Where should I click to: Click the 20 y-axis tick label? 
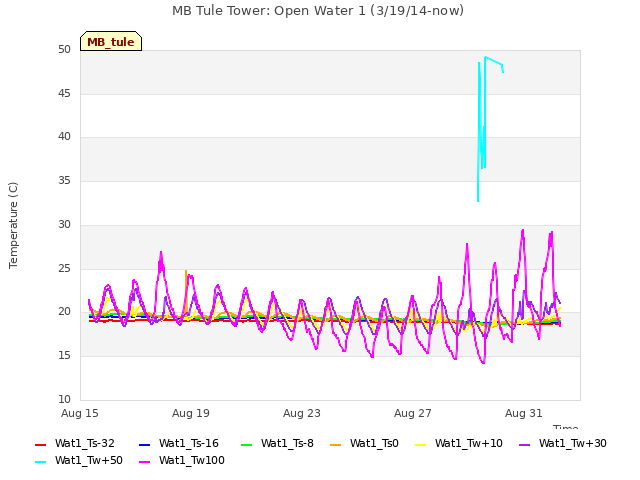64,312
